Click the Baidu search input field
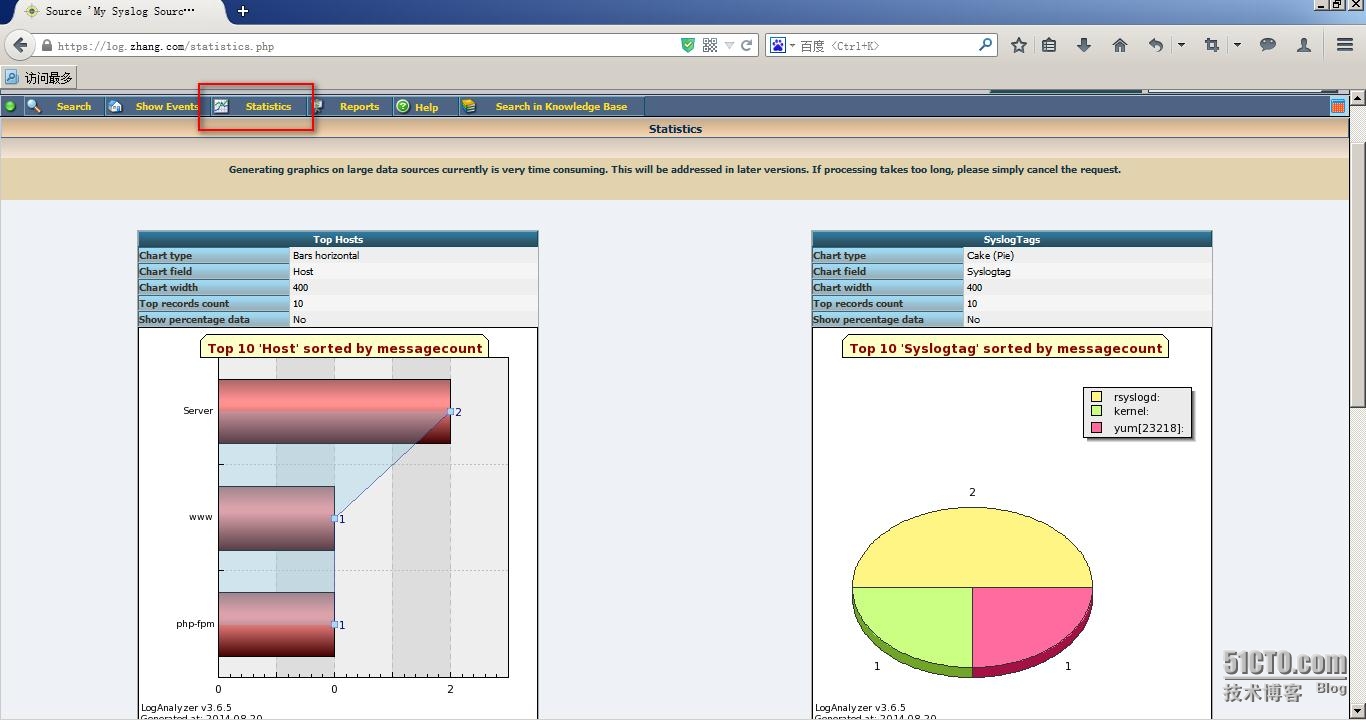This screenshot has width=1366, height=721. (x=888, y=46)
